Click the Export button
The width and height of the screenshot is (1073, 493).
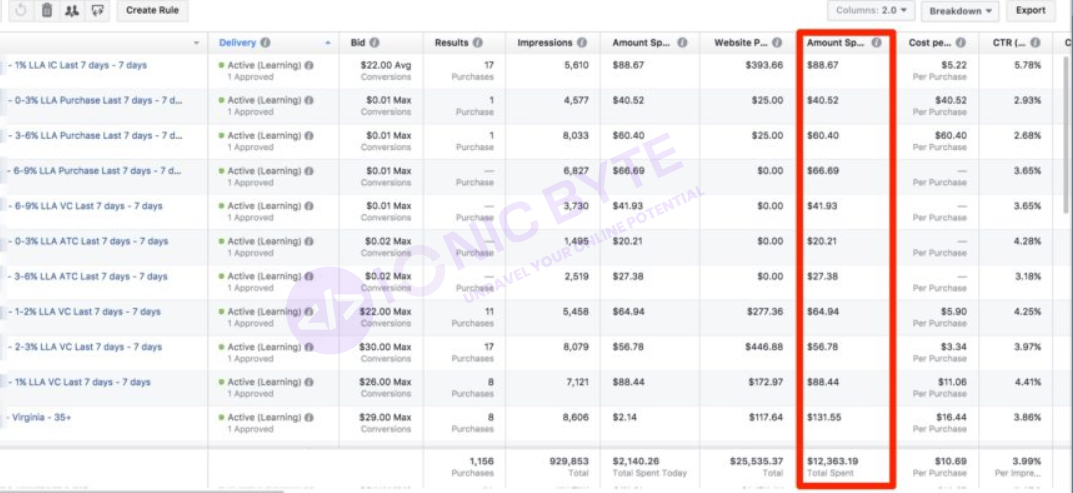[1030, 11]
